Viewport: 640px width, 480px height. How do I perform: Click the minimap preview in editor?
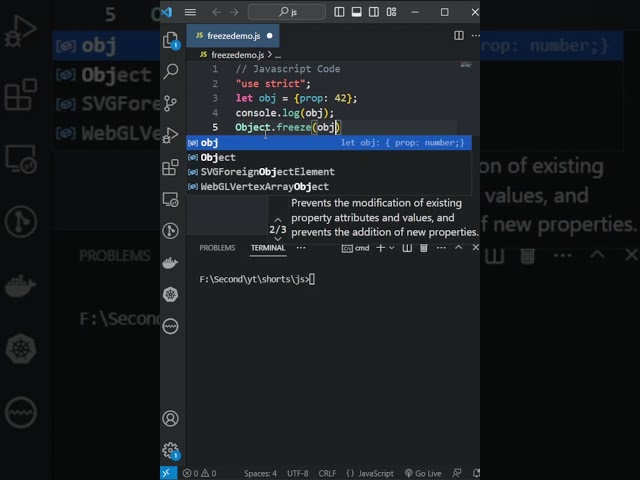[466, 64]
